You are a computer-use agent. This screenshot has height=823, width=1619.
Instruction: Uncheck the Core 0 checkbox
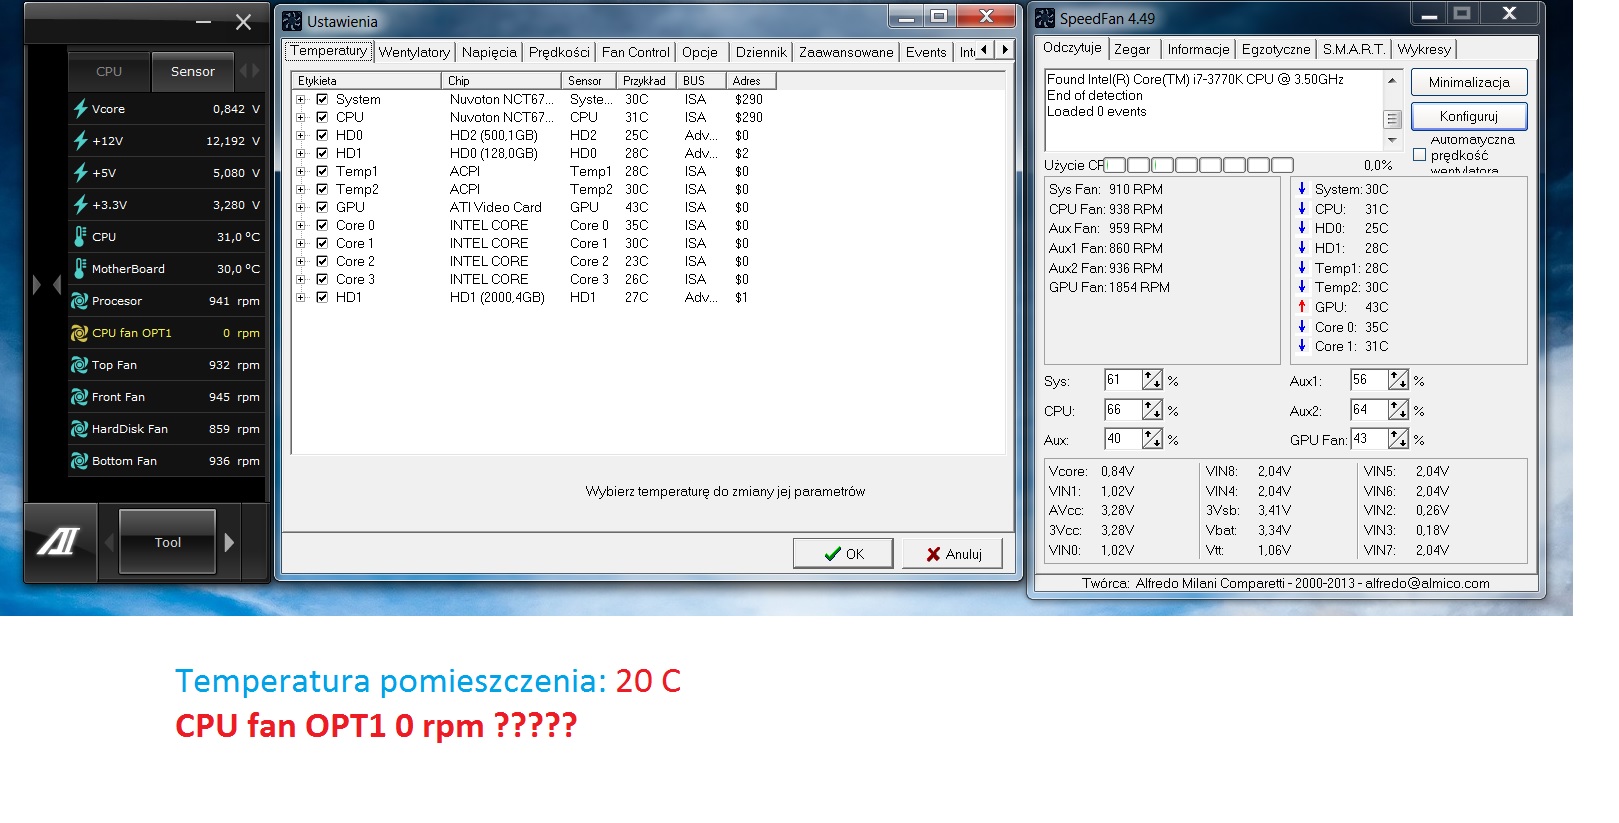(322, 225)
